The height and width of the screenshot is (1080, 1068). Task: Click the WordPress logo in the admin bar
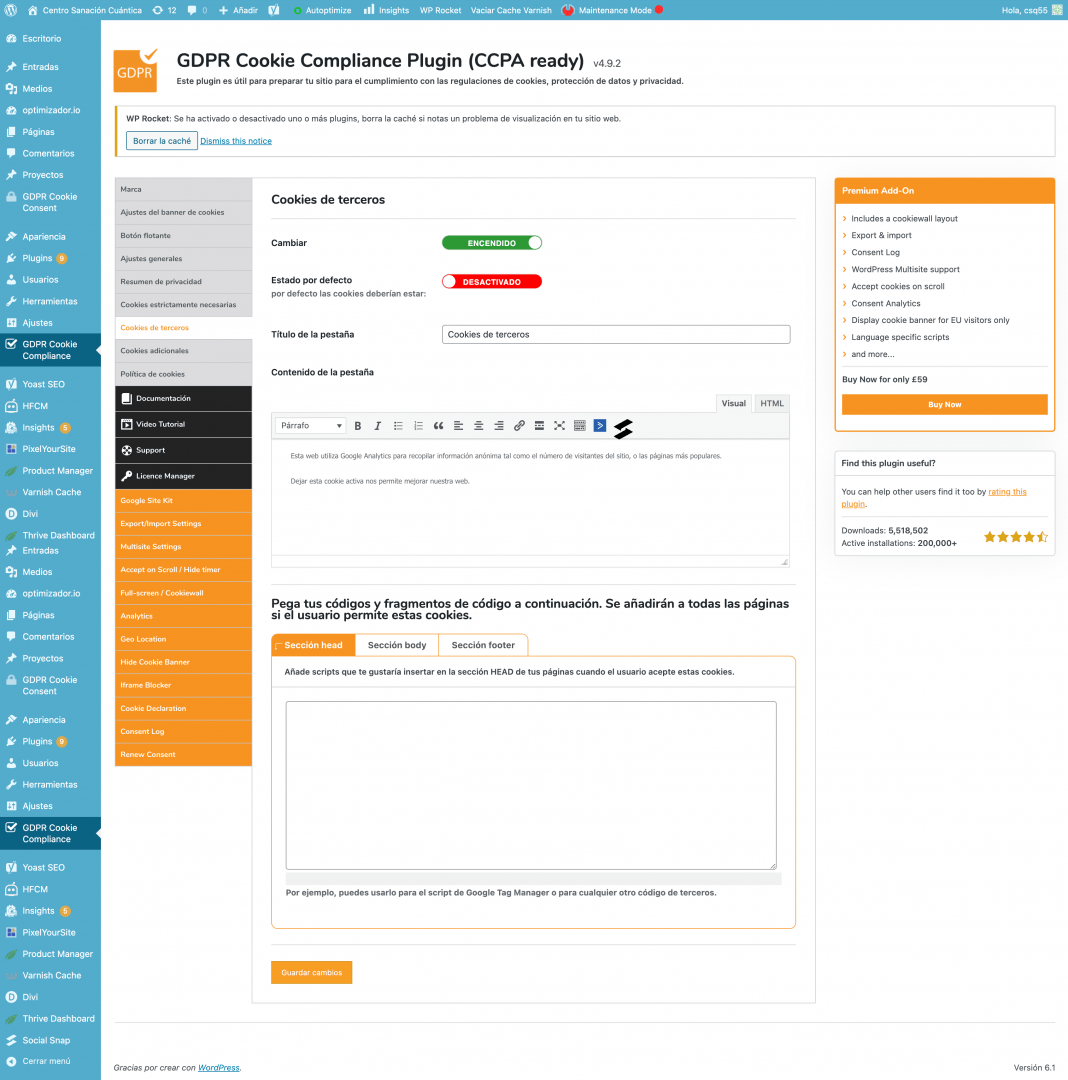point(10,10)
